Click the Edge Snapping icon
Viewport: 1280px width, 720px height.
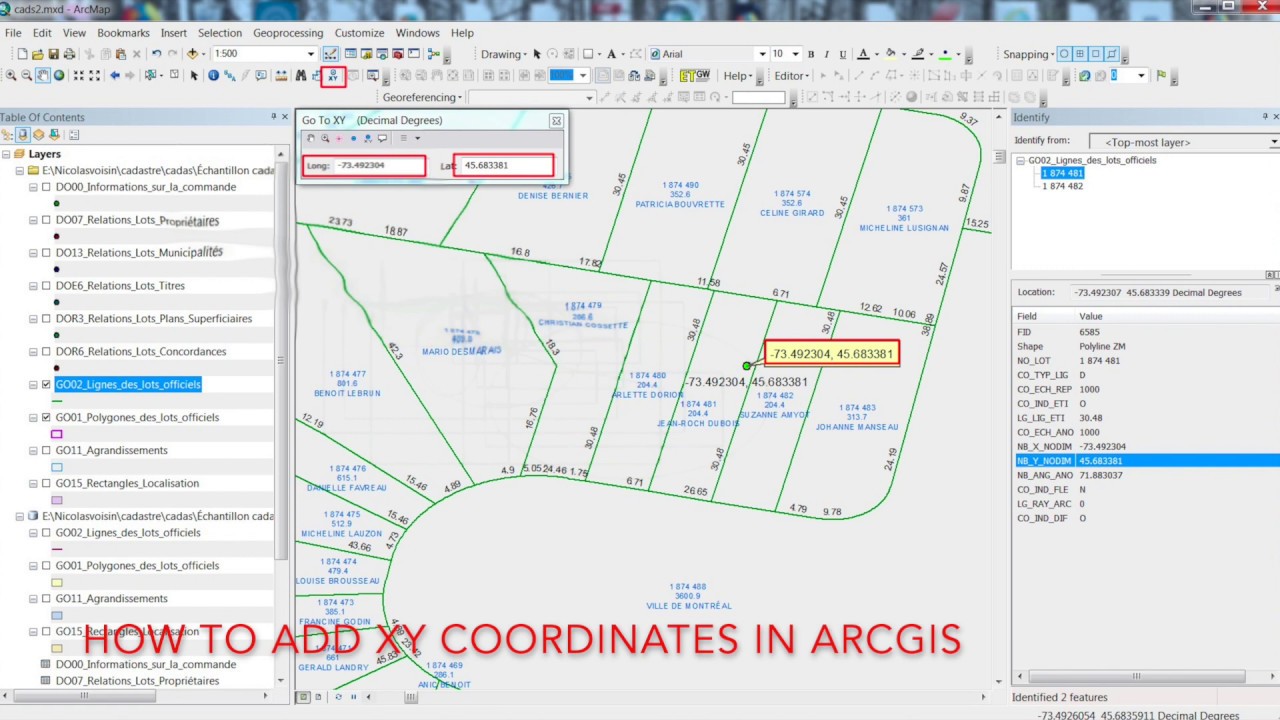(1112, 54)
